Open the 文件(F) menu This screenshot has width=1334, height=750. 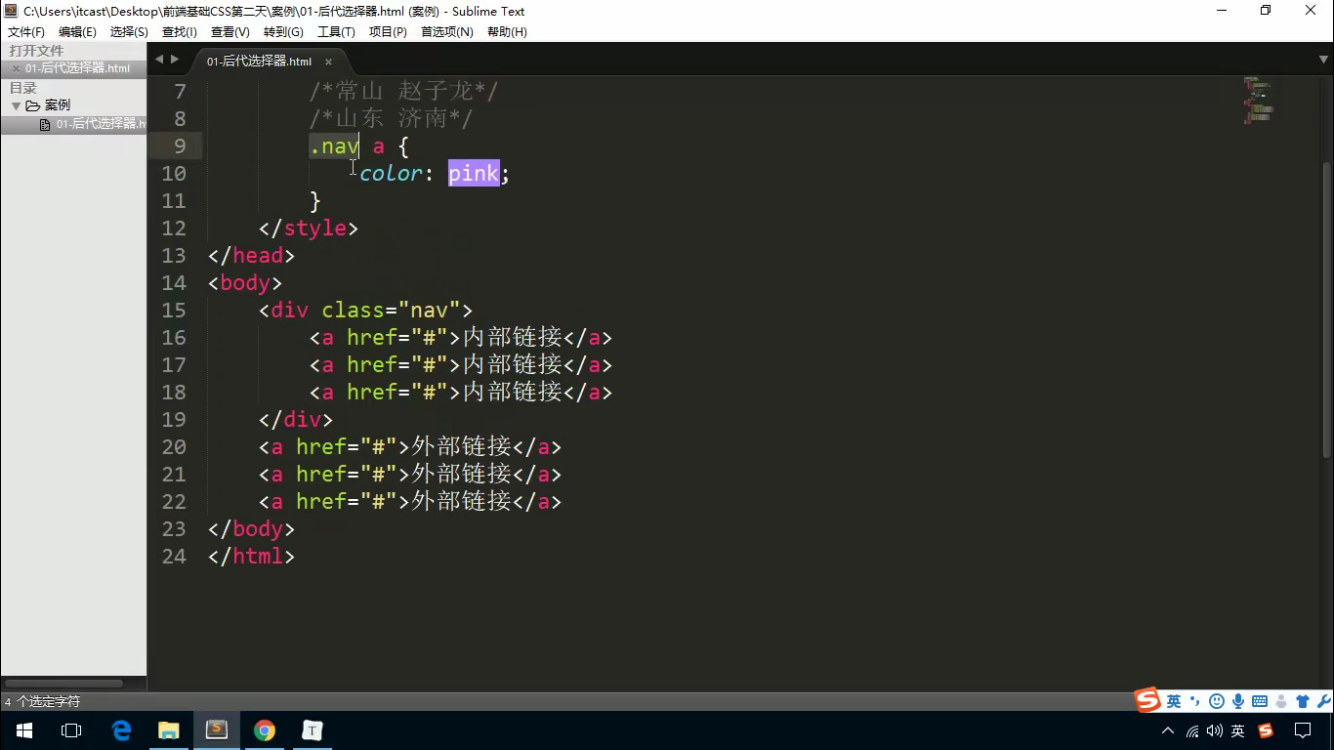tap(26, 32)
